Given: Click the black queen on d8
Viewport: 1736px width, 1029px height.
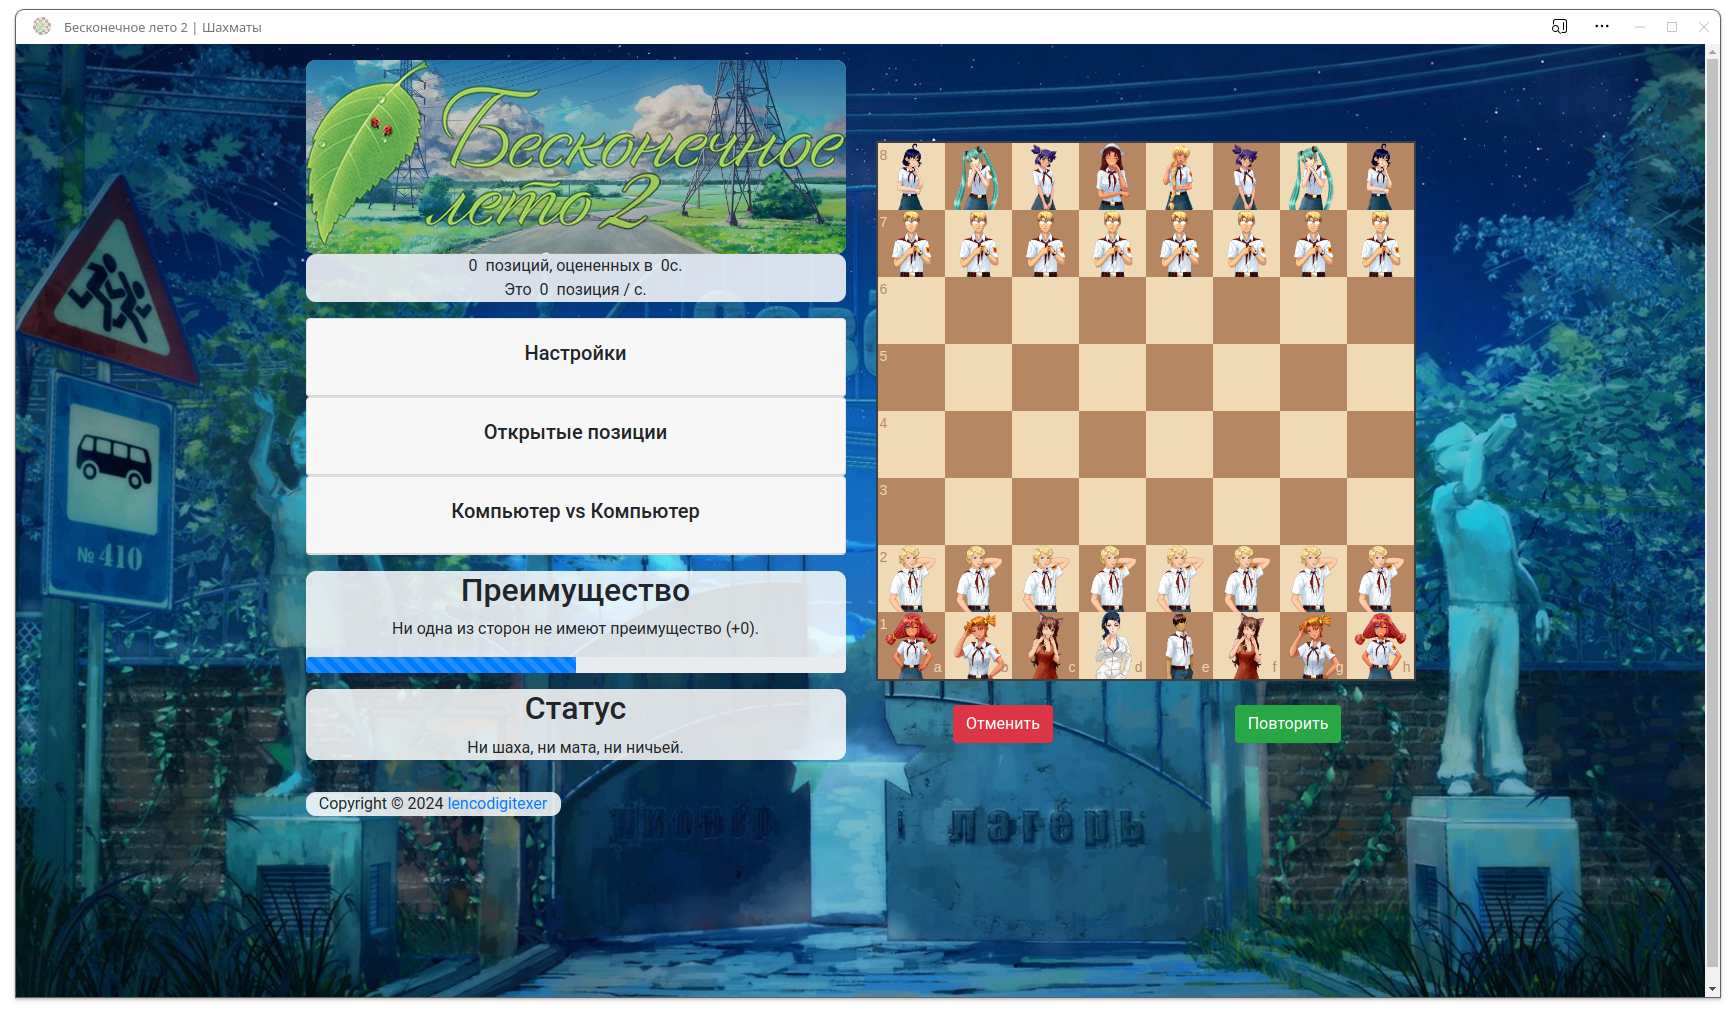Looking at the screenshot, I should pos(1112,176).
